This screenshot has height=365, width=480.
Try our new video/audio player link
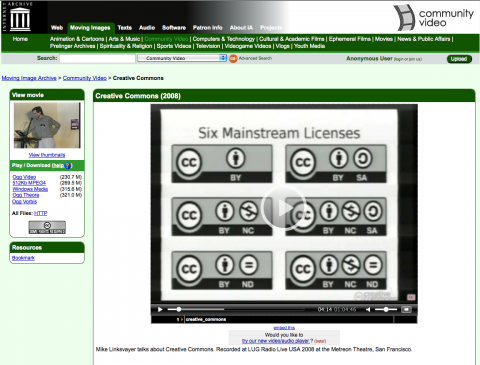(275, 341)
